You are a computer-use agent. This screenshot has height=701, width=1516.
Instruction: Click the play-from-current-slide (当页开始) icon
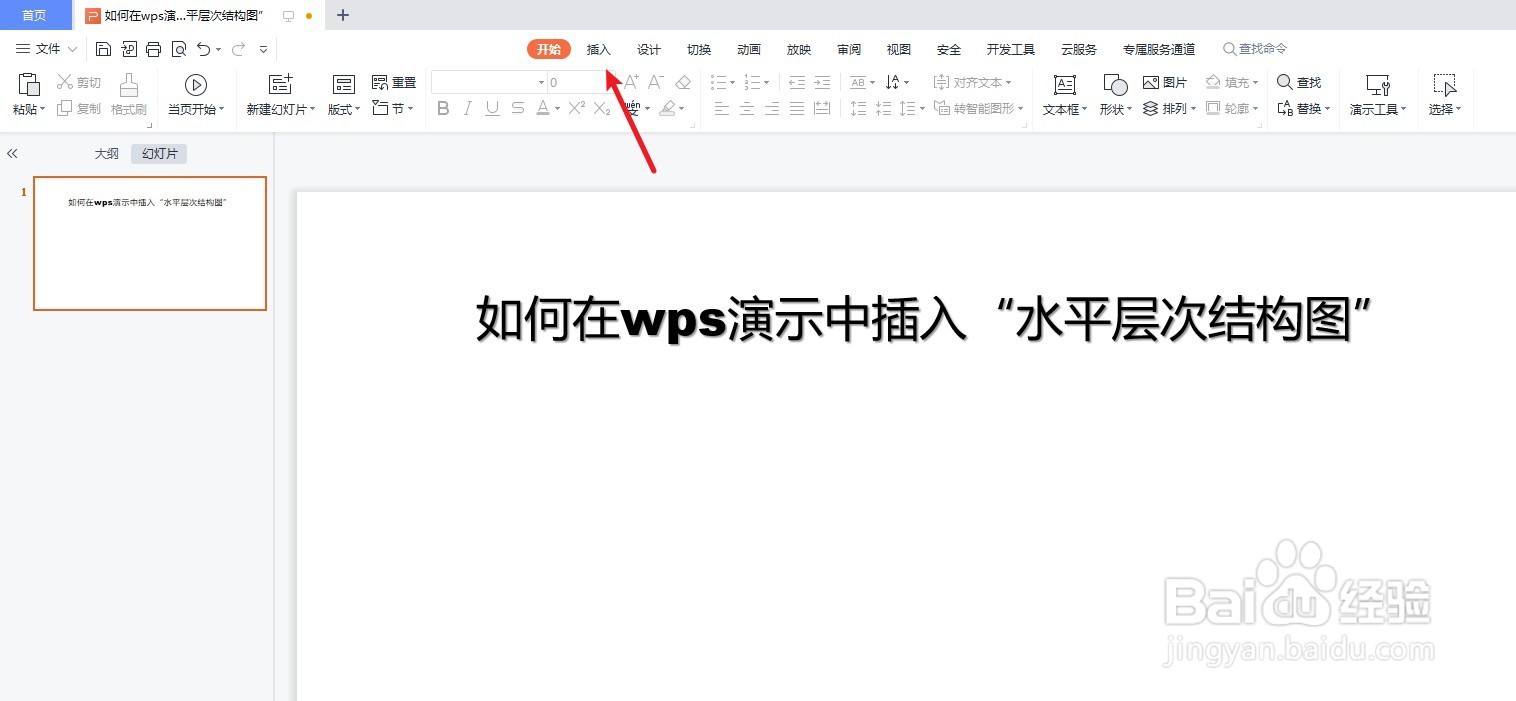(x=196, y=85)
